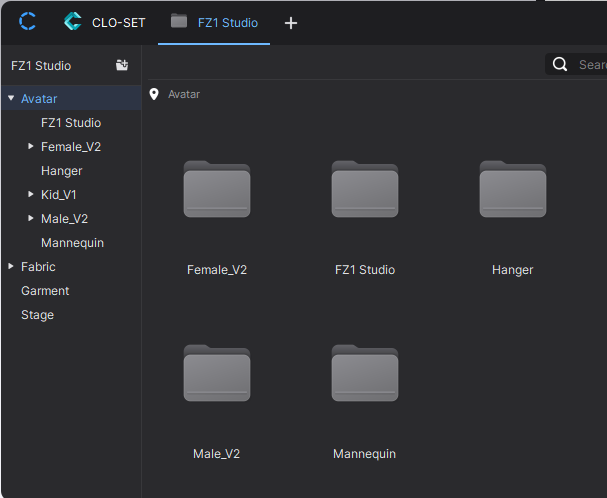Open the FZ1 Studio folder icon in grid
The height and width of the screenshot is (498, 607).
[364, 190]
